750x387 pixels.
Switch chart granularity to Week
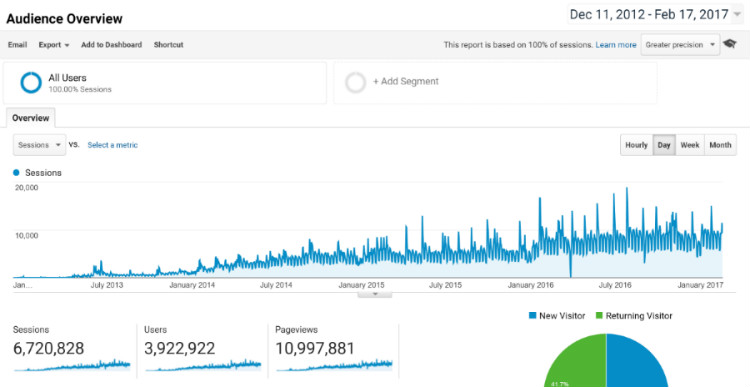690,145
